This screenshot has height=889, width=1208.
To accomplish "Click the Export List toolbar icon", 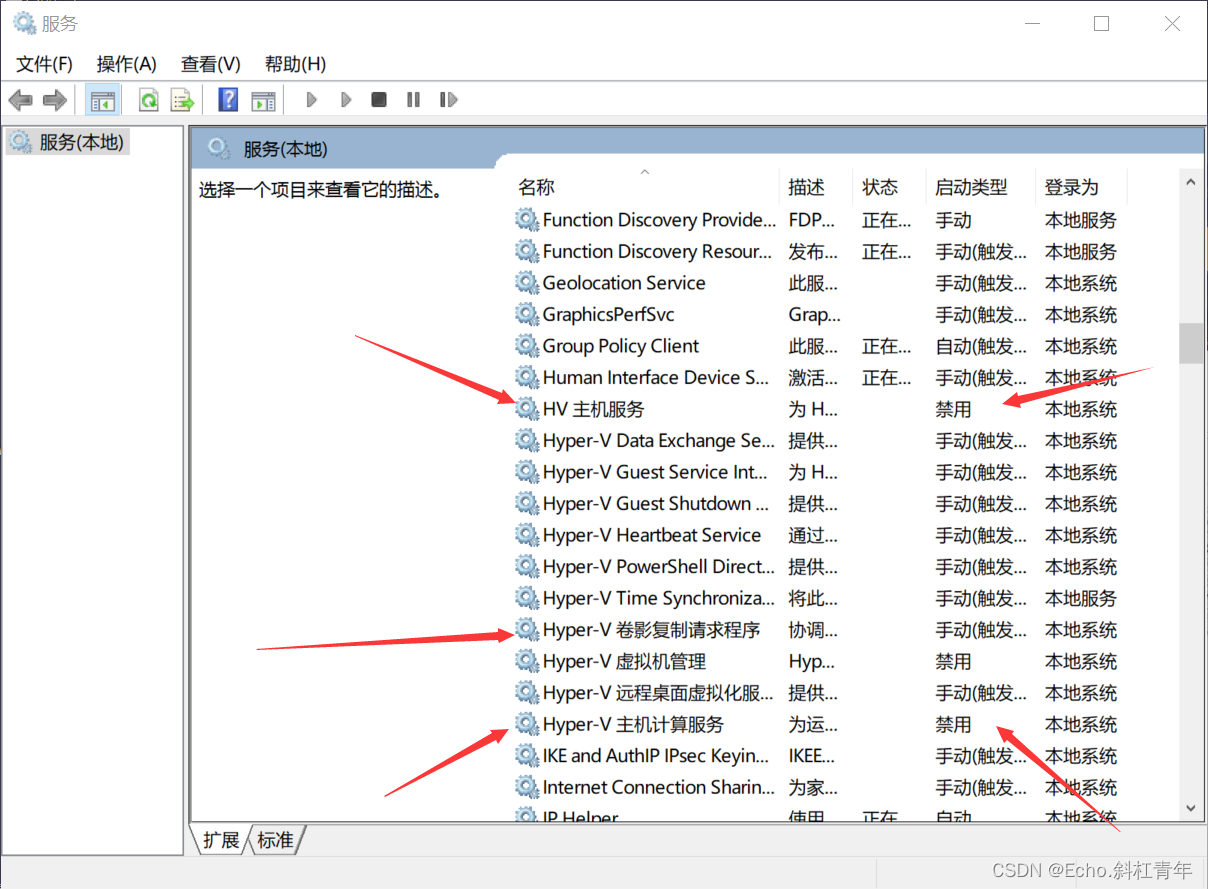I will (x=181, y=100).
